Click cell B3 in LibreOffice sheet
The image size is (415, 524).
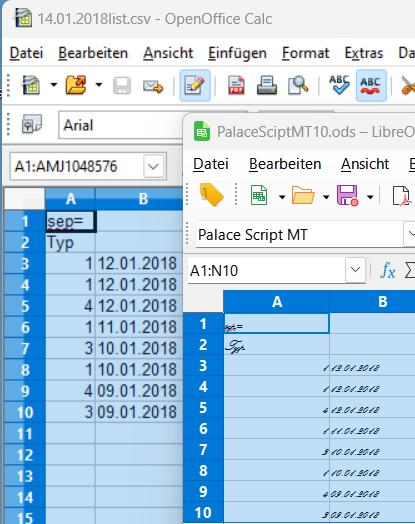pos(373,366)
